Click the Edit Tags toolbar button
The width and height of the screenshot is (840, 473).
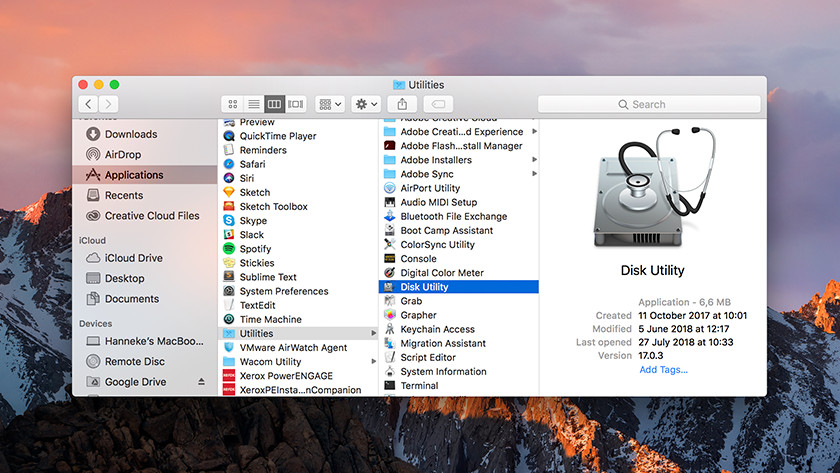click(x=438, y=104)
